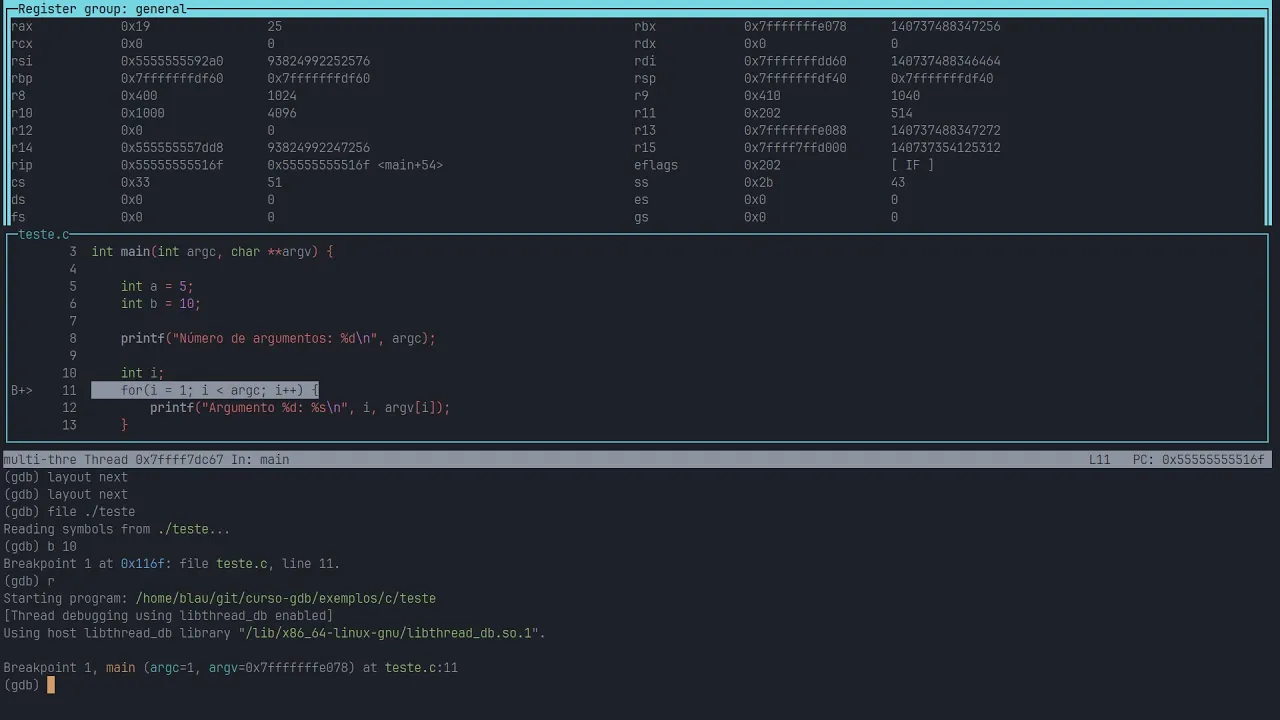The width and height of the screenshot is (1280, 720).
Task: Click '[Thread debugging using libthread_db enabled]' line
Action: click(x=168, y=616)
